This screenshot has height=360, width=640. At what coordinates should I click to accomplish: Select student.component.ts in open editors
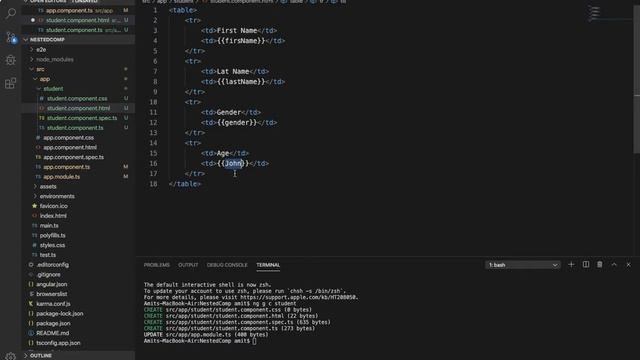74,30
